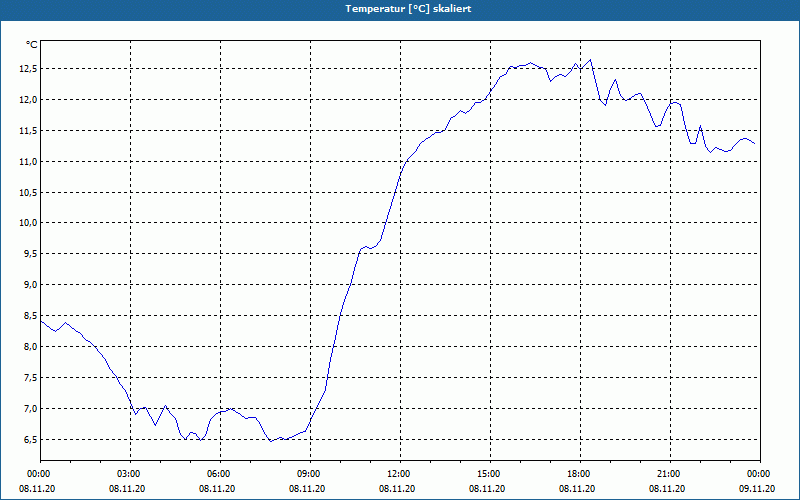Click the 08.11.20 date under 09:00
The image size is (800, 500).
point(307,489)
